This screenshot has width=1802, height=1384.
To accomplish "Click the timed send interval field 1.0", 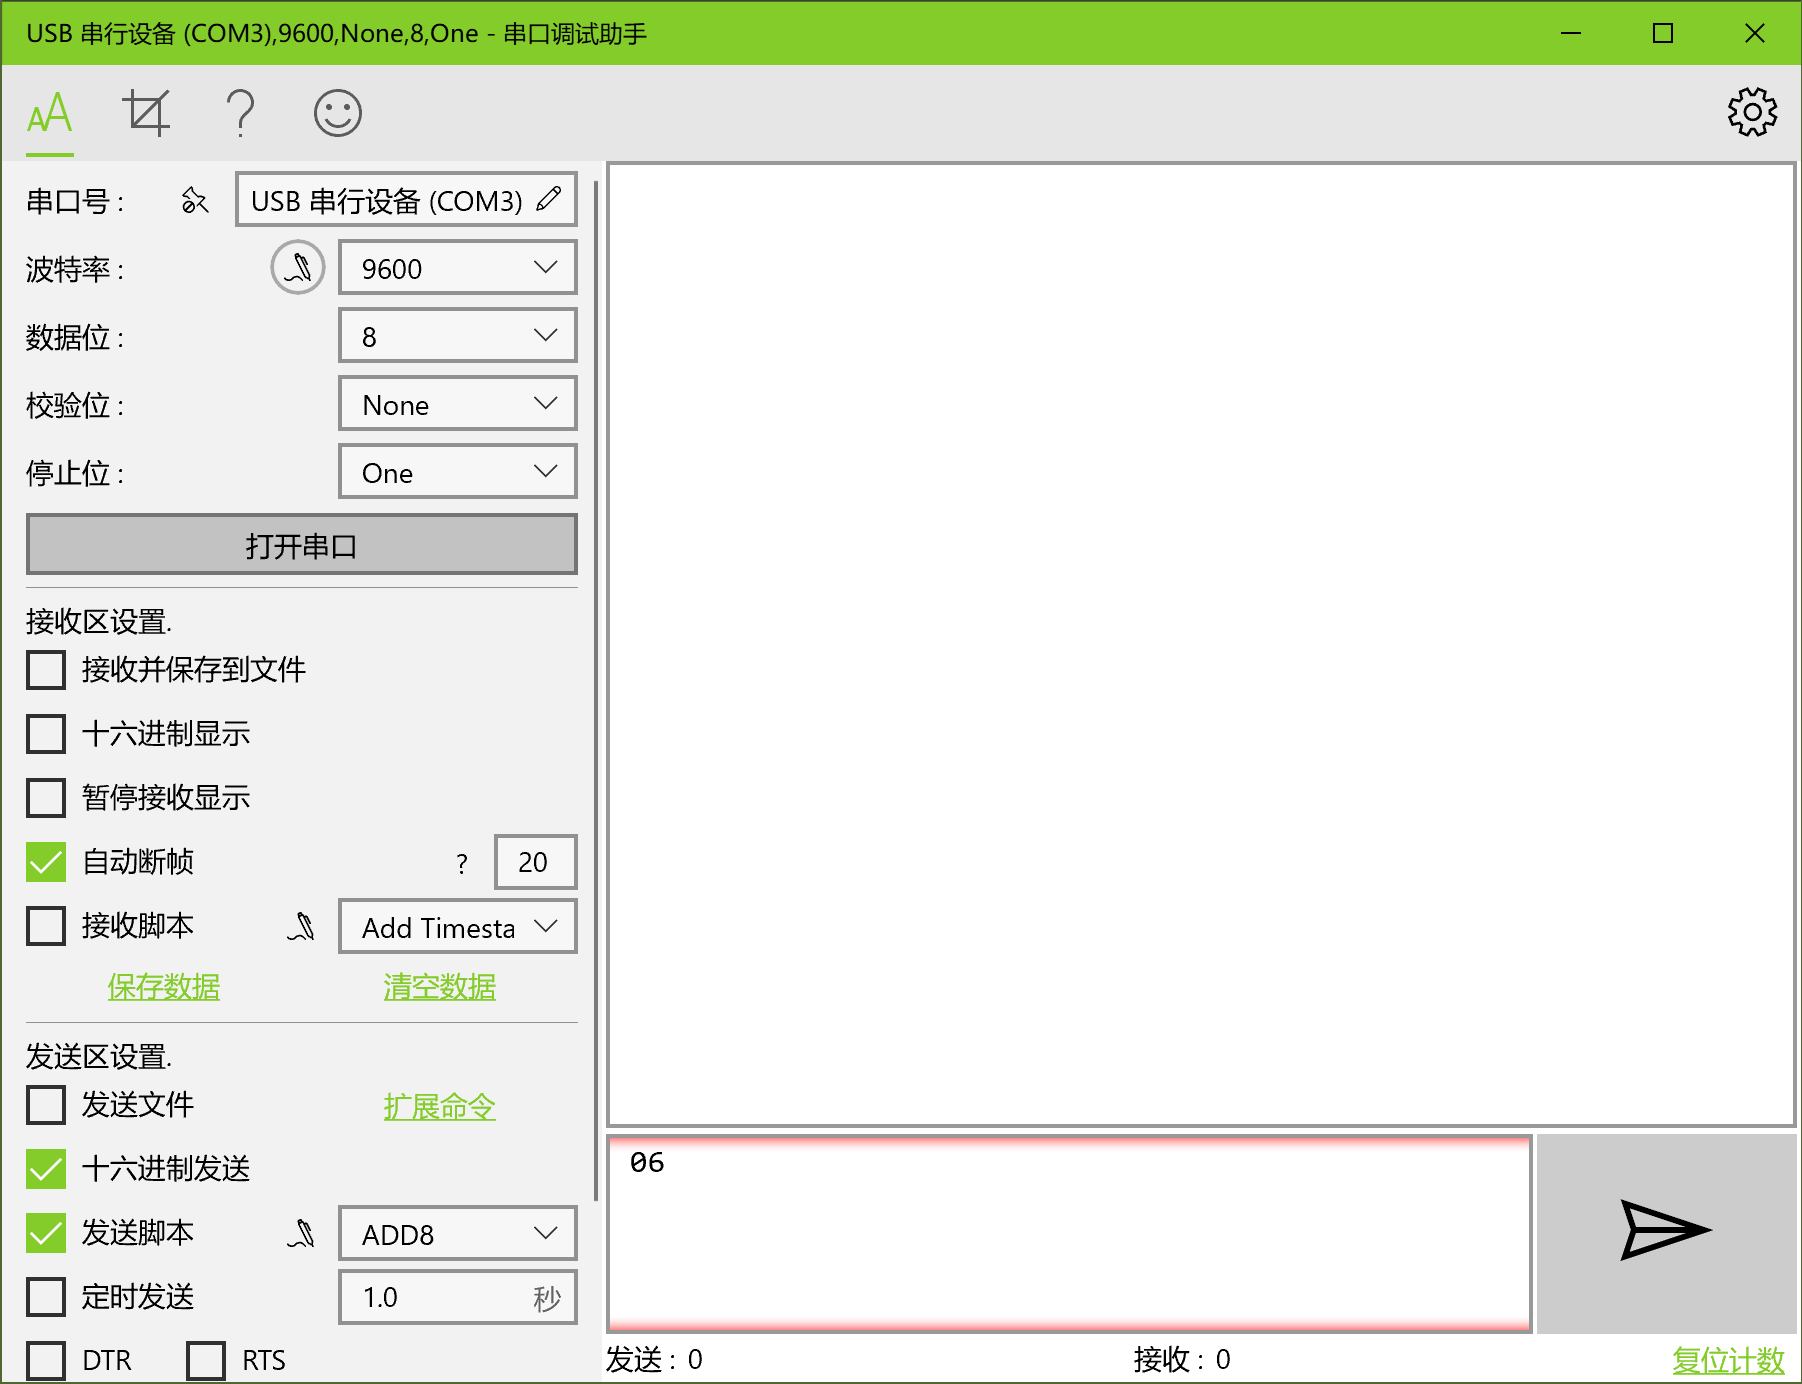I will 458,1298.
